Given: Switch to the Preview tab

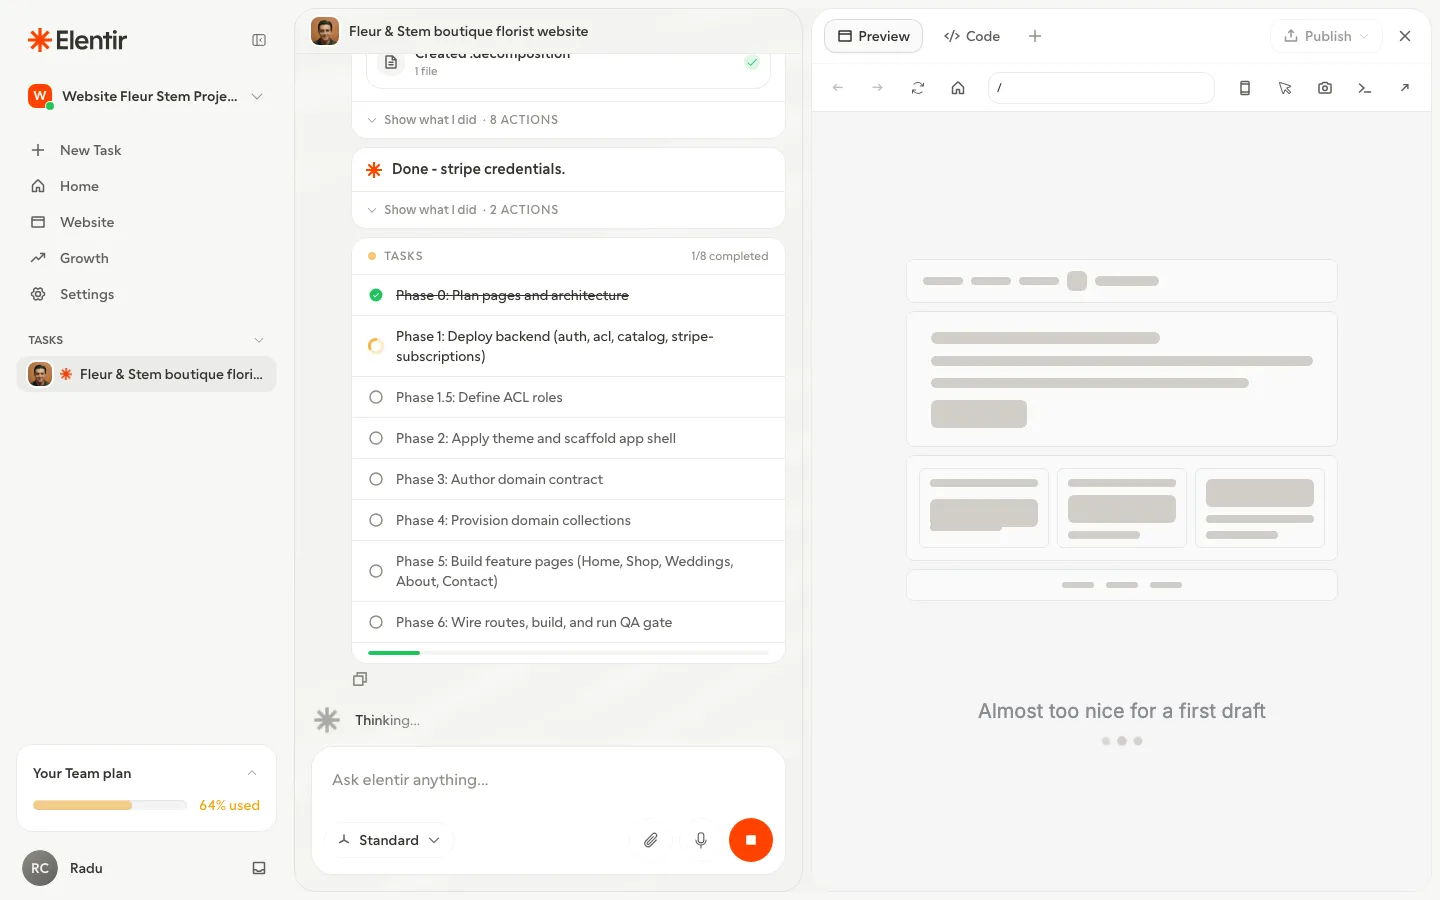Looking at the screenshot, I should click(x=873, y=36).
